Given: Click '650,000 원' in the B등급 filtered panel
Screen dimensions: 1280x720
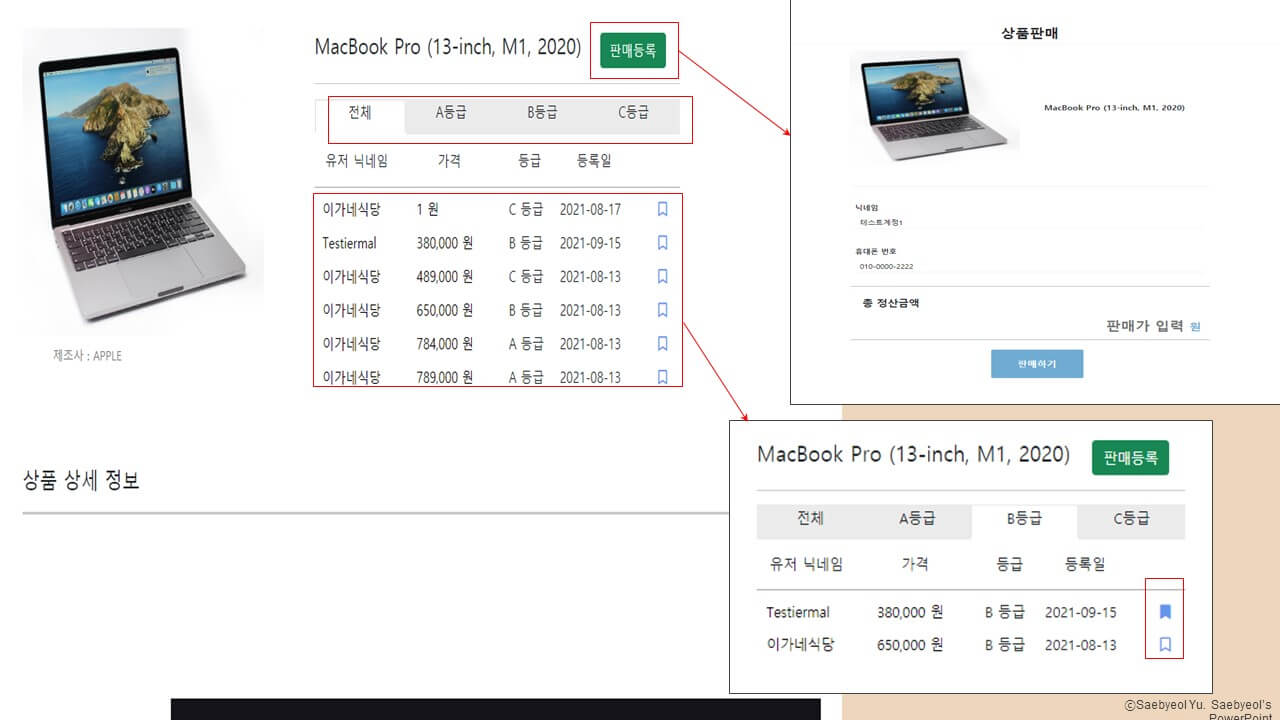Looking at the screenshot, I should click(910, 645).
